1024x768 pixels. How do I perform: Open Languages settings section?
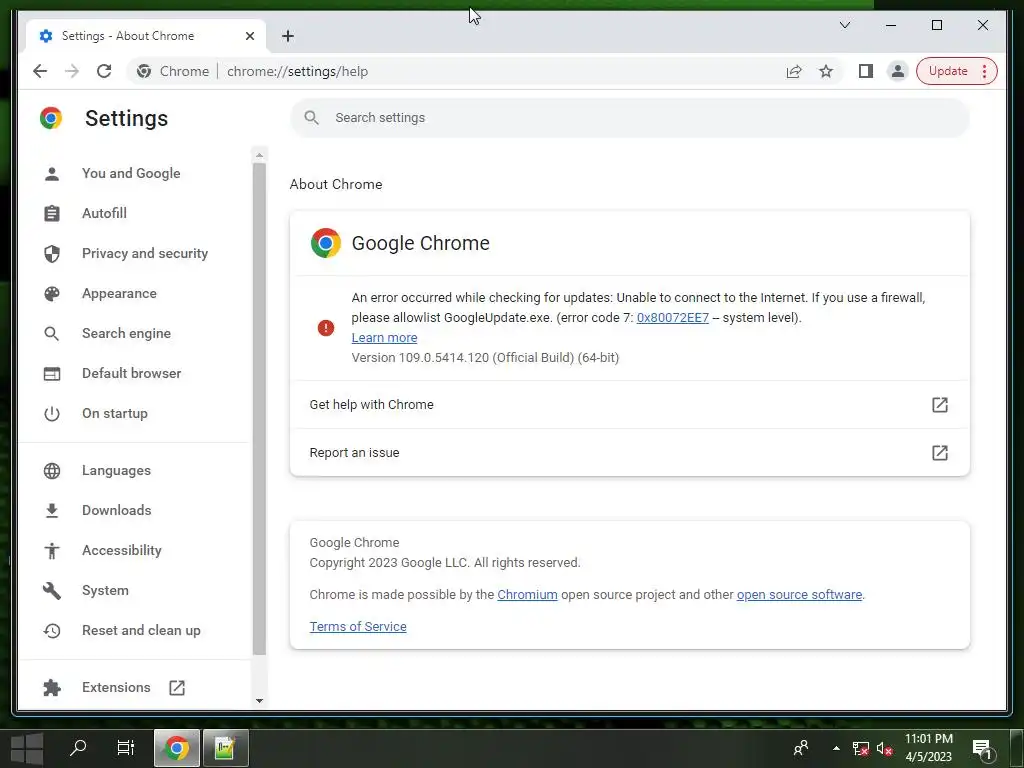pyautogui.click(x=116, y=470)
